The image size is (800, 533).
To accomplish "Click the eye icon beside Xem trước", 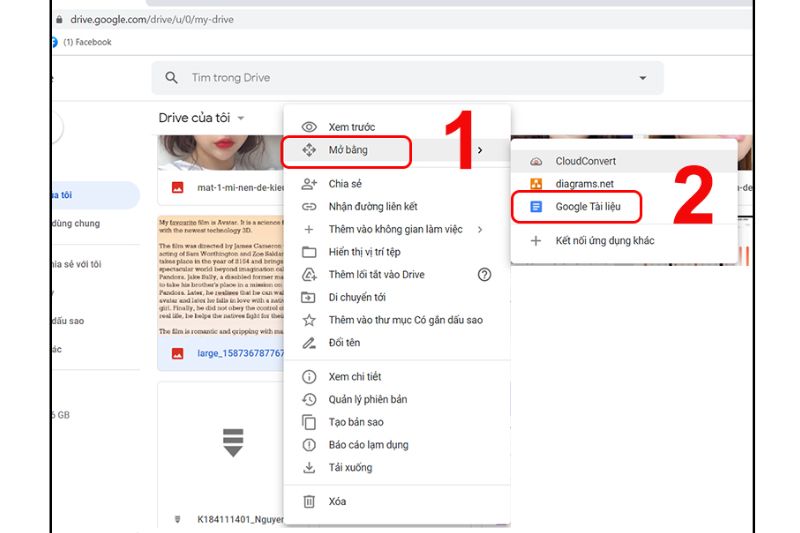I will pyautogui.click(x=309, y=127).
